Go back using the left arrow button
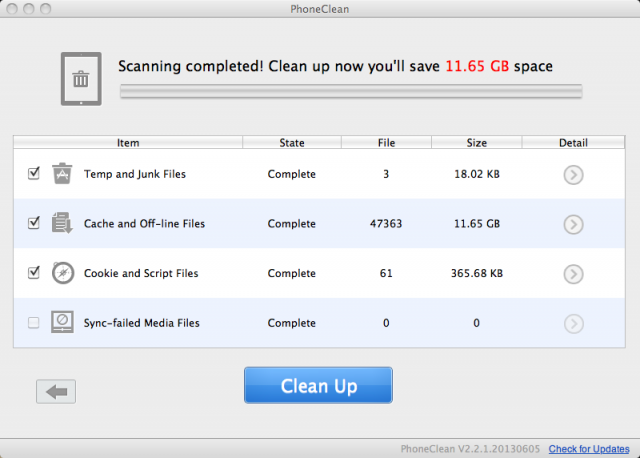The width and height of the screenshot is (640, 458). tap(56, 392)
